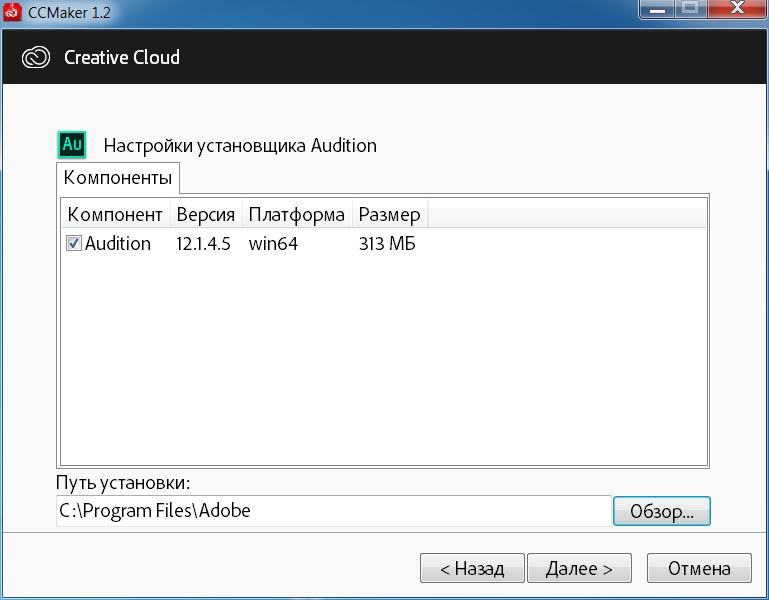The height and width of the screenshot is (600, 769).
Task: Open folder browser with Обзор button
Action: pyautogui.click(x=661, y=510)
